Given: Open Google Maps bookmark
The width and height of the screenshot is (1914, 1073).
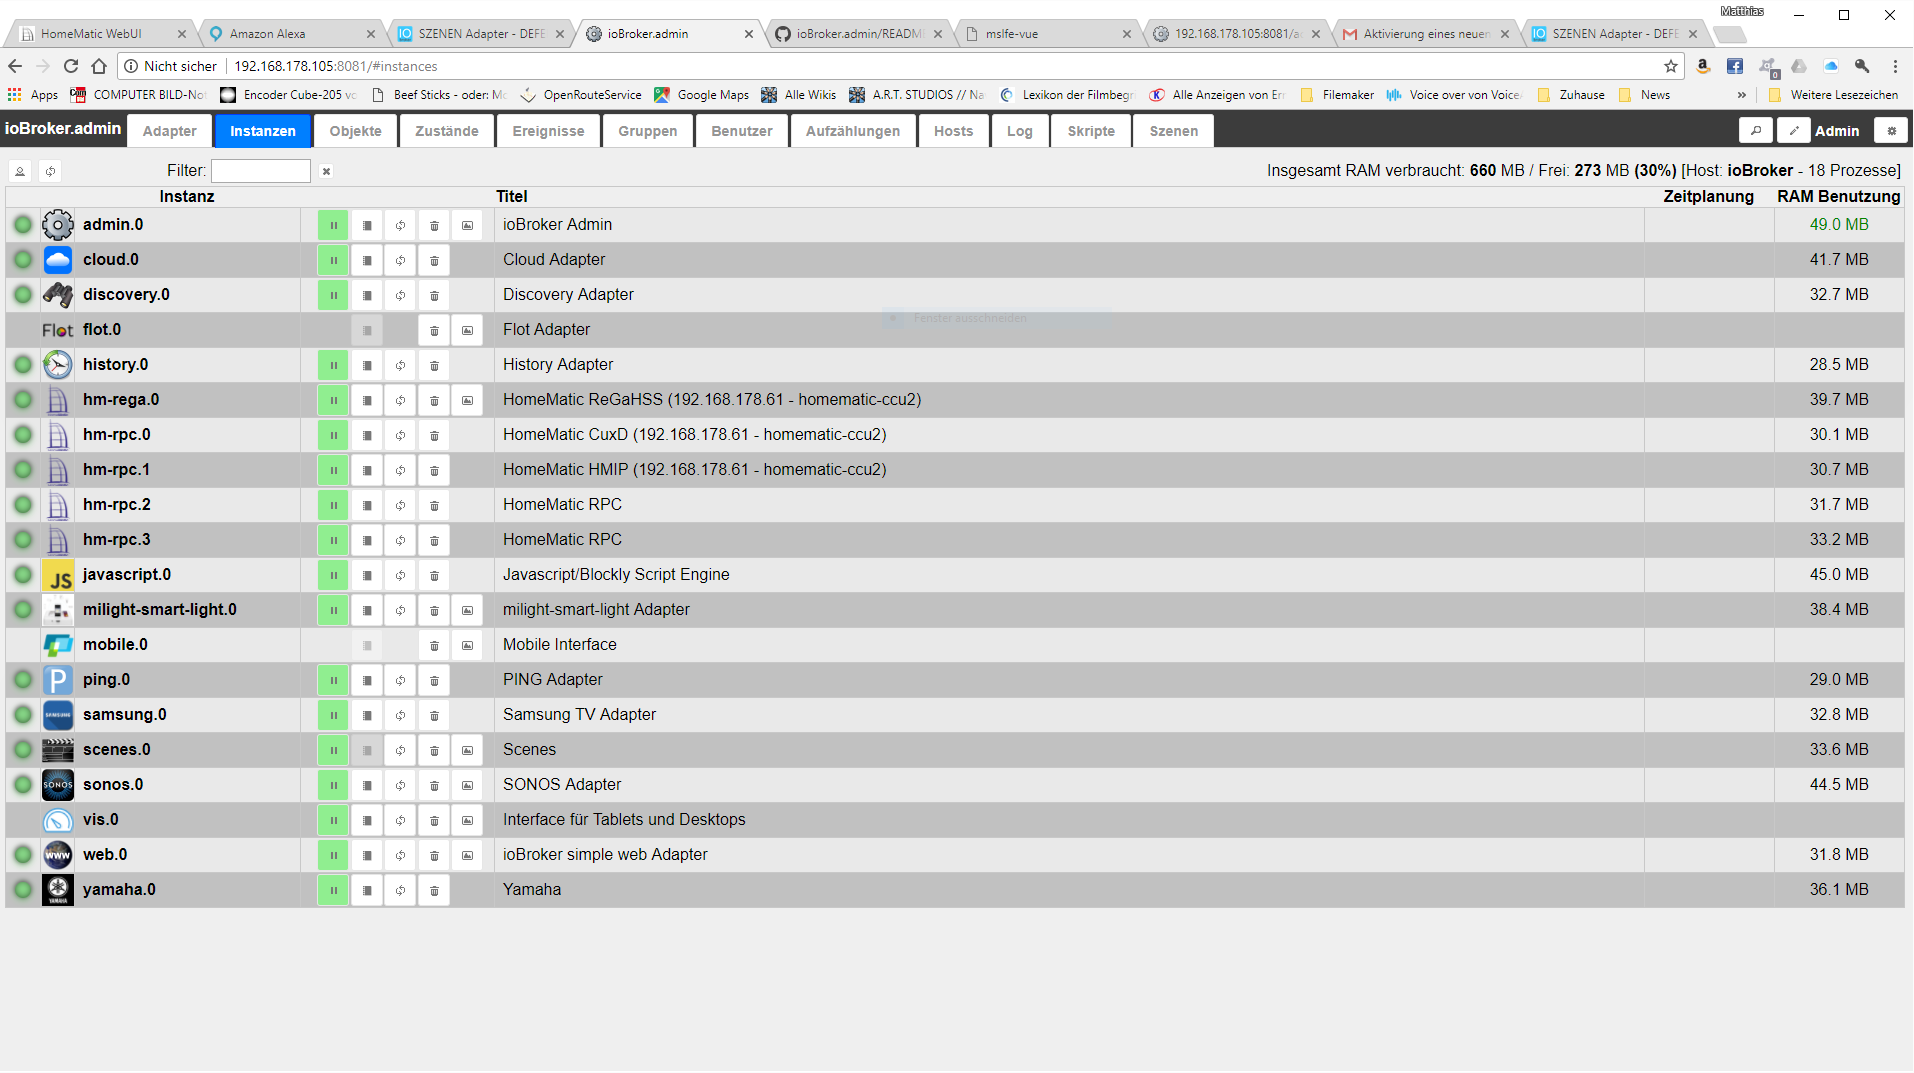Looking at the screenshot, I should tap(702, 95).
